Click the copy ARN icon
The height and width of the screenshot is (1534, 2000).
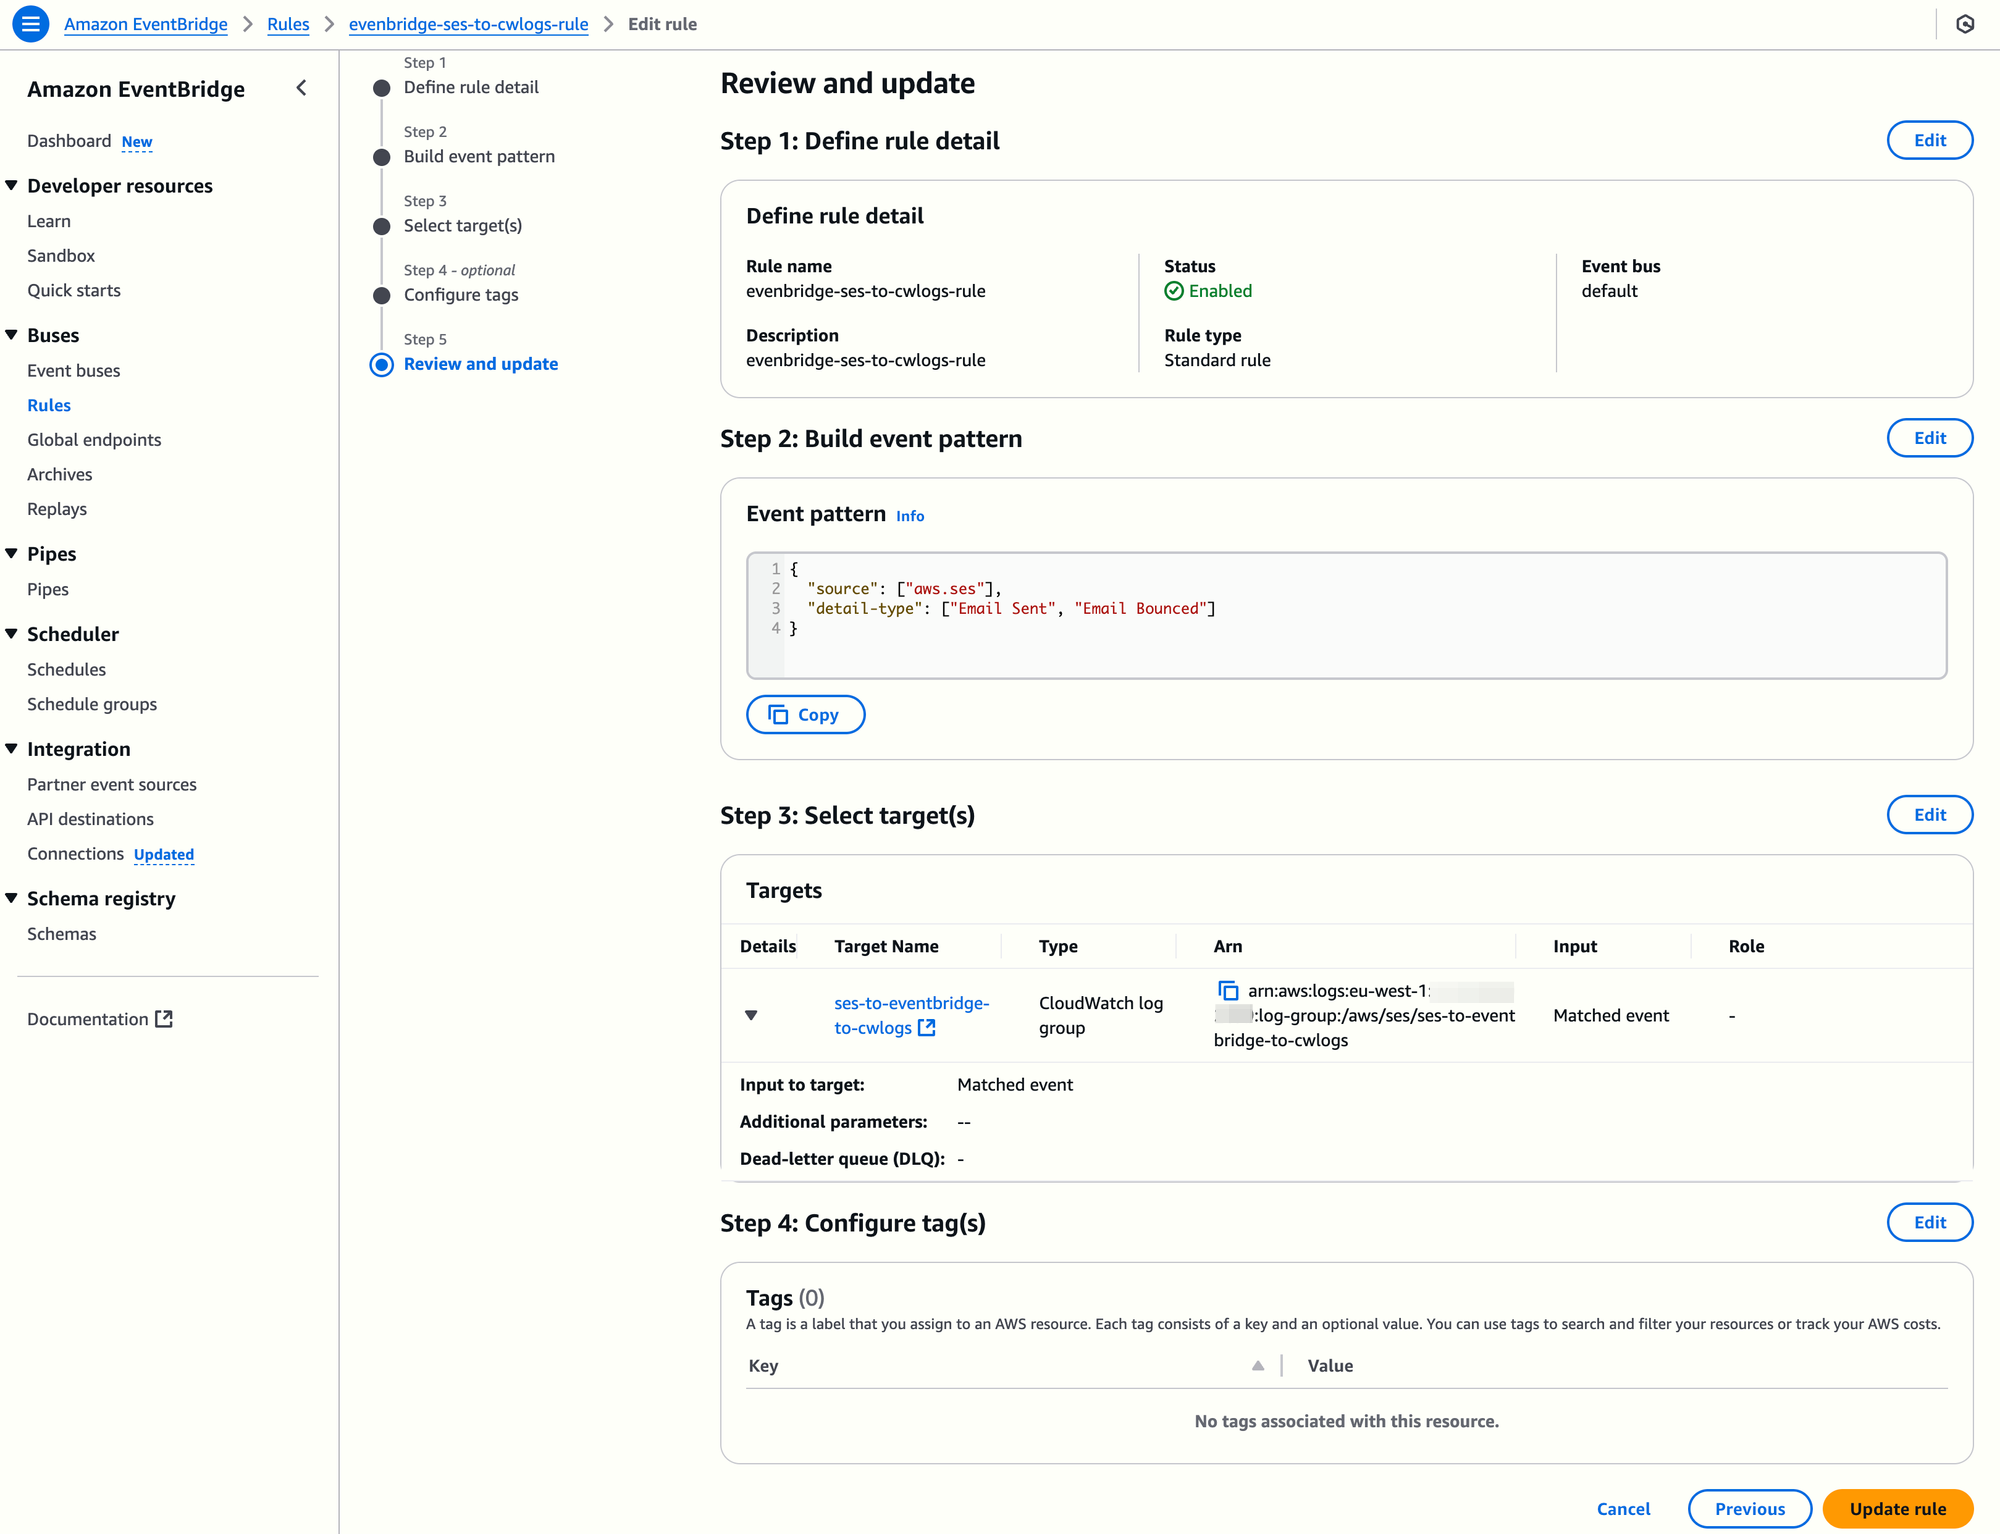[x=1228, y=991]
